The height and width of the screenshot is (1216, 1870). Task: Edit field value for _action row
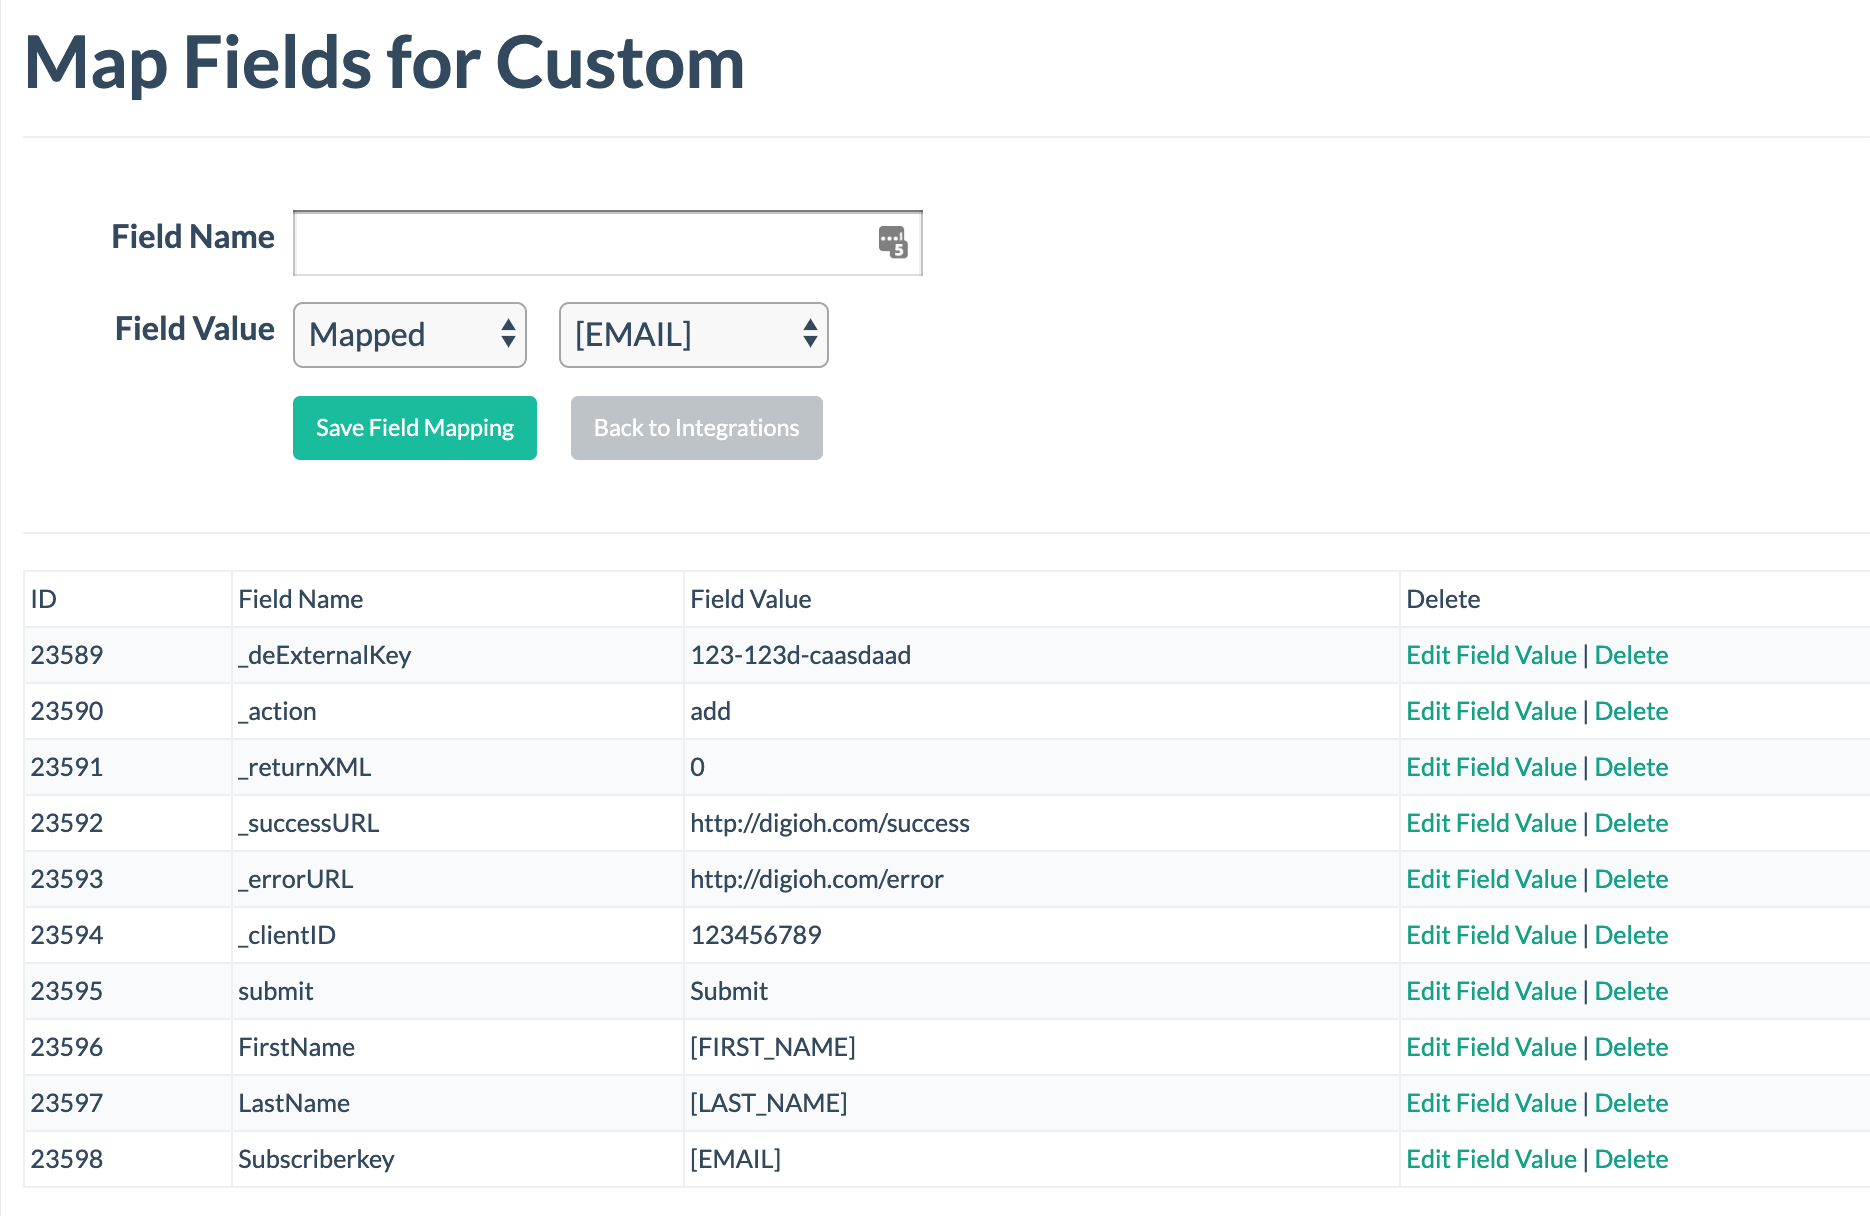tap(1491, 711)
